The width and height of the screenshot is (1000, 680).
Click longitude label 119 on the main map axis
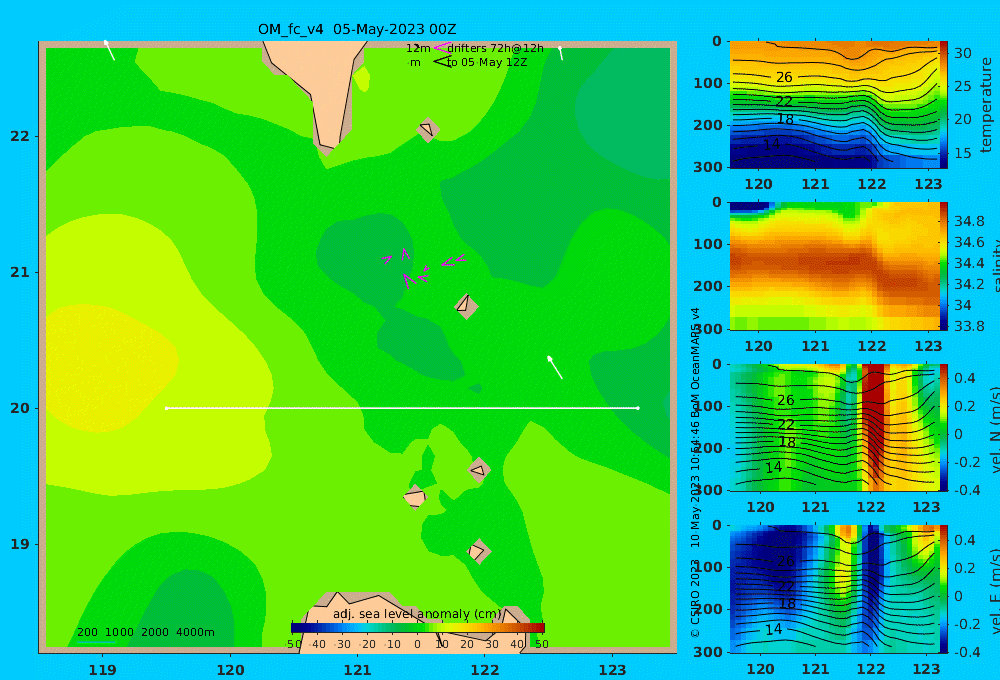[103, 670]
